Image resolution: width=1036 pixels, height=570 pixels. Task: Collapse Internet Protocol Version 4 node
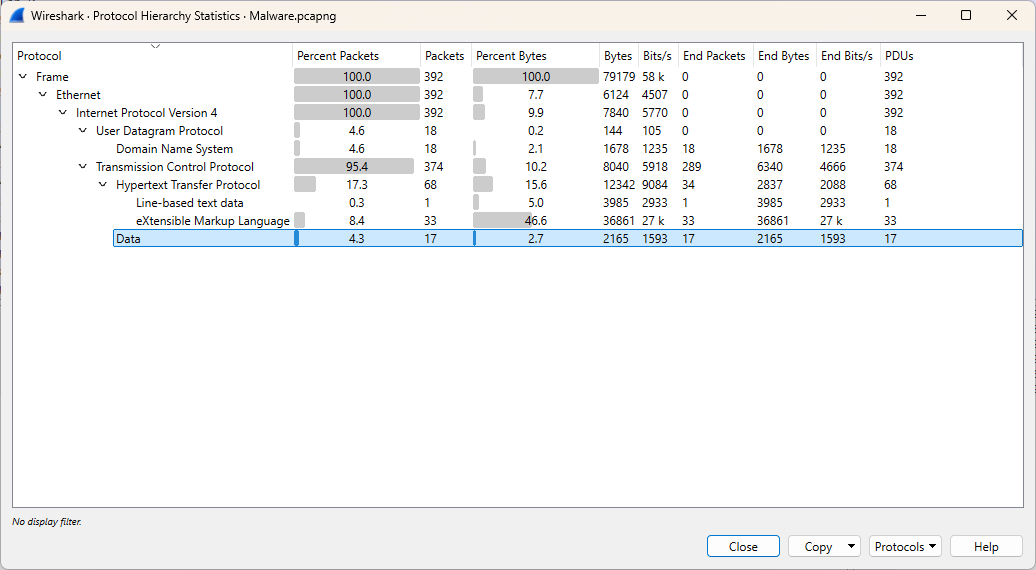point(63,112)
